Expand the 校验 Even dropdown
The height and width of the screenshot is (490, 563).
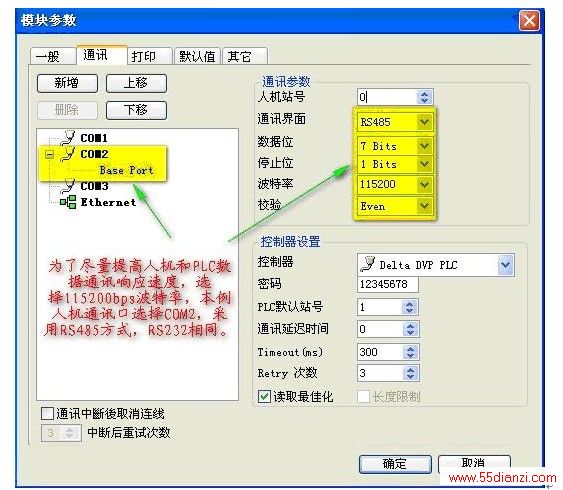point(424,206)
